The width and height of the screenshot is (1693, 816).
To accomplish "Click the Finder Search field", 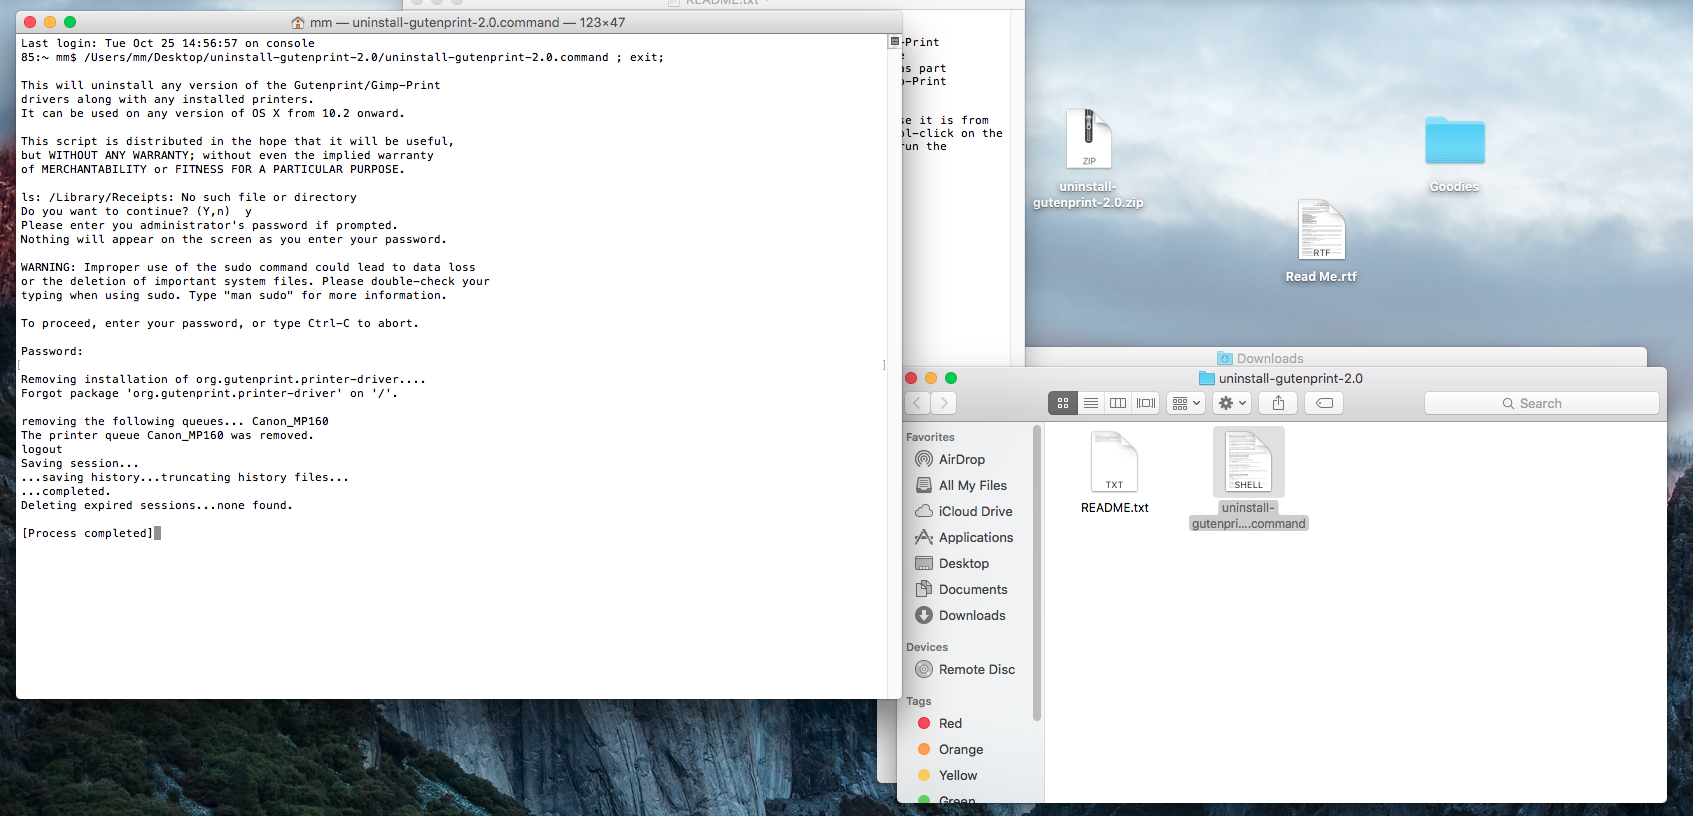I will click(x=1541, y=403).
